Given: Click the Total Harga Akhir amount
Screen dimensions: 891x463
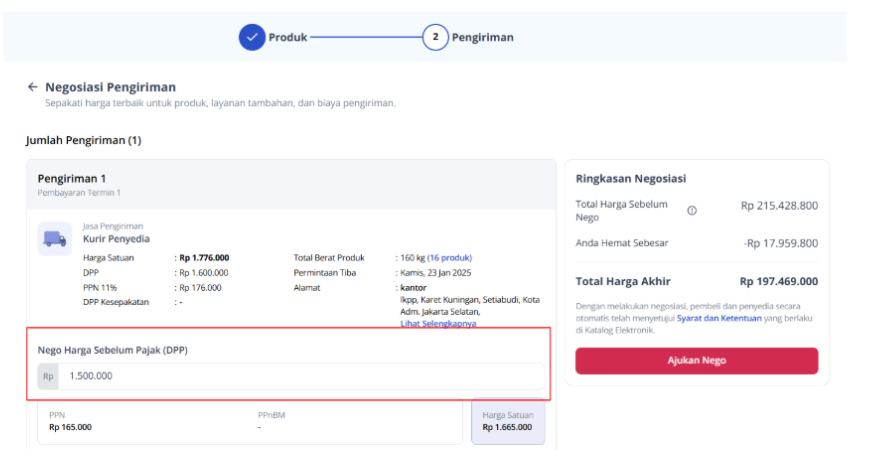Looking at the screenshot, I should click(x=778, y=281).
